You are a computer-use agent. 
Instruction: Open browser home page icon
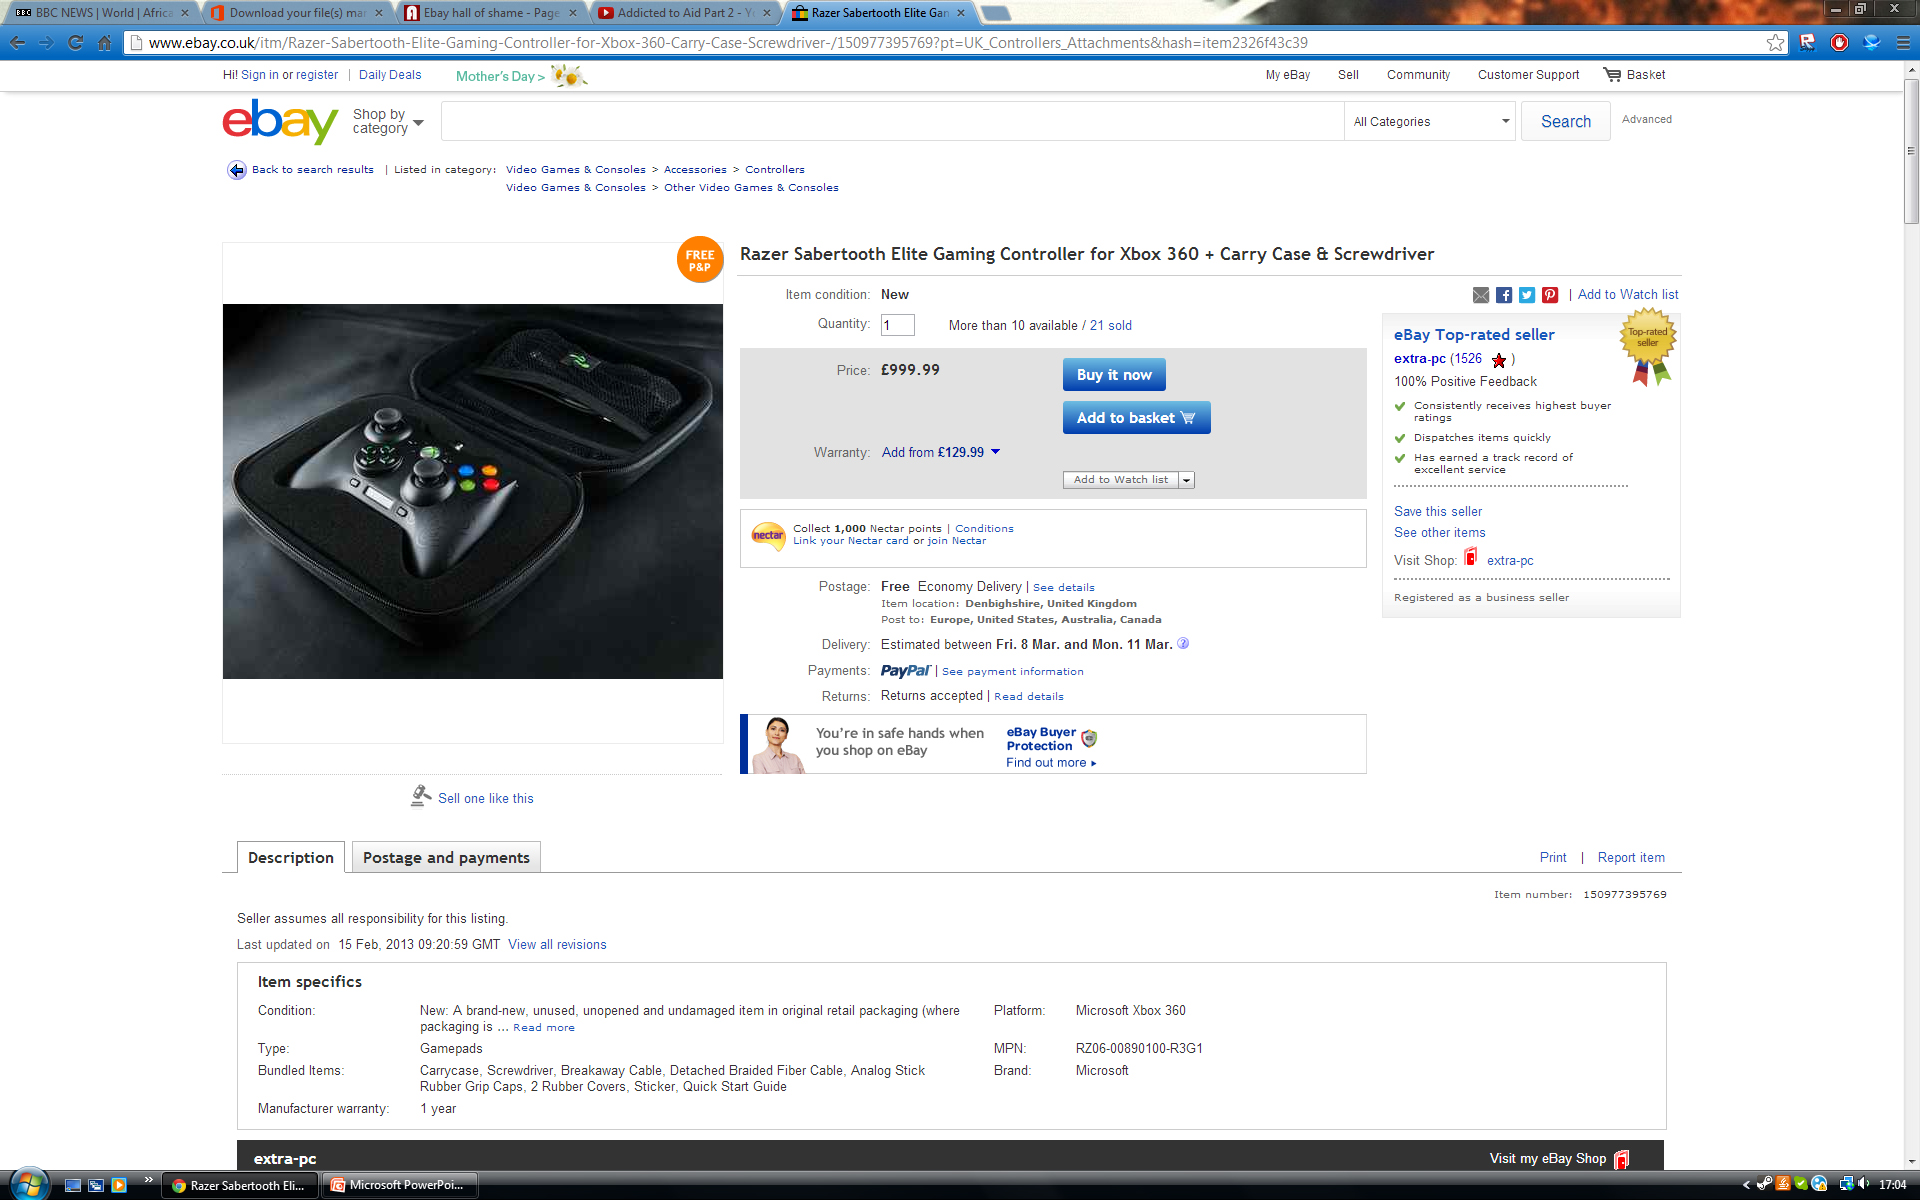pos(104,42)
